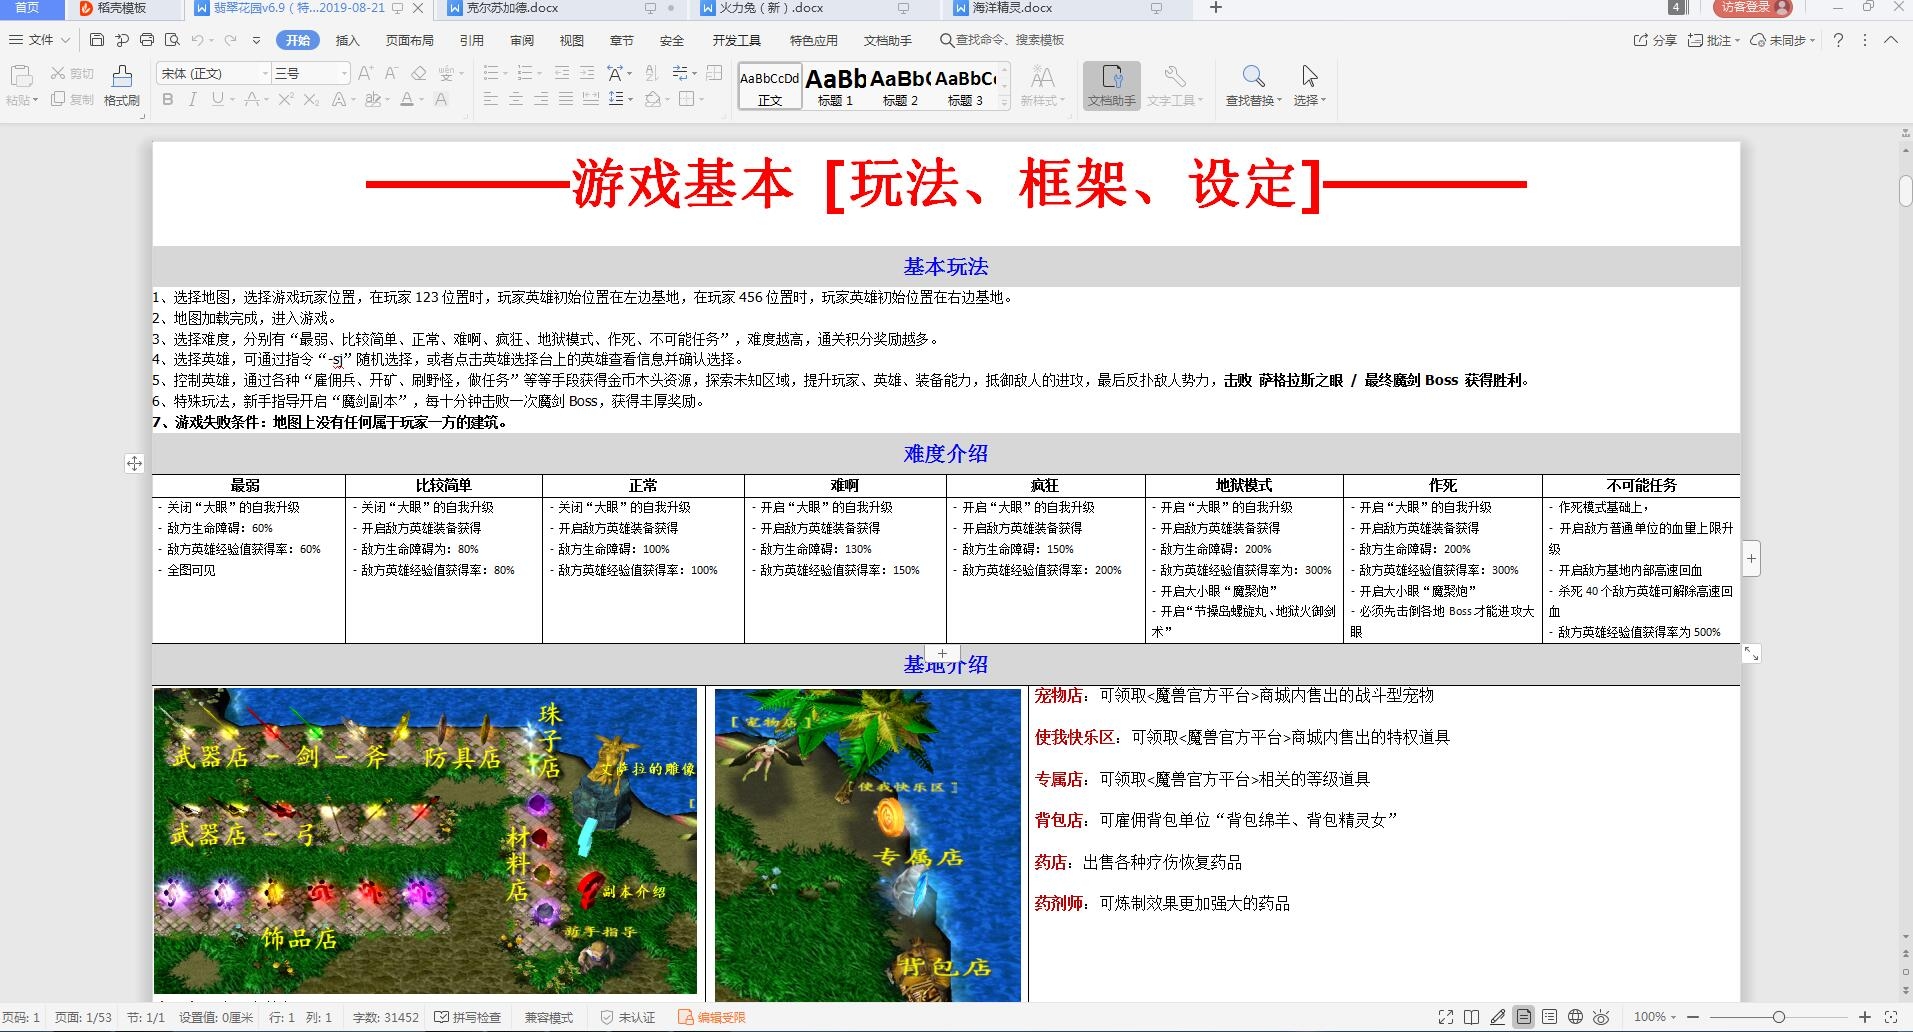
Task: Apply the 标题 1 style
Action: pos(836,86)
